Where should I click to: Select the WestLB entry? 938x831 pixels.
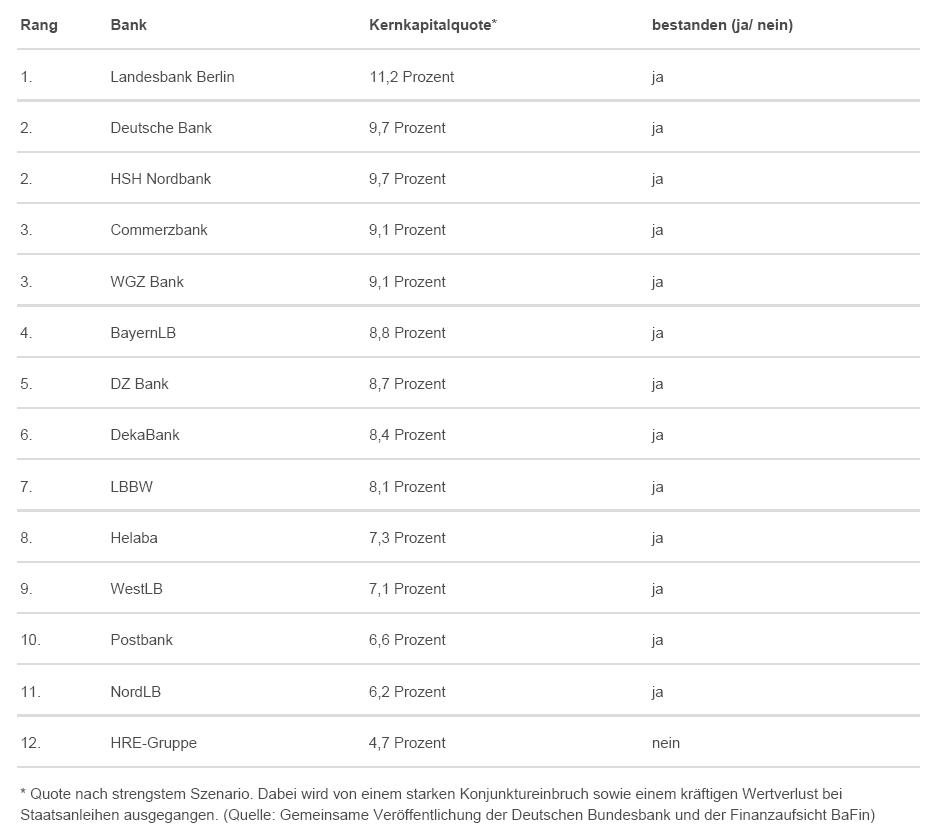coord(136,589)
